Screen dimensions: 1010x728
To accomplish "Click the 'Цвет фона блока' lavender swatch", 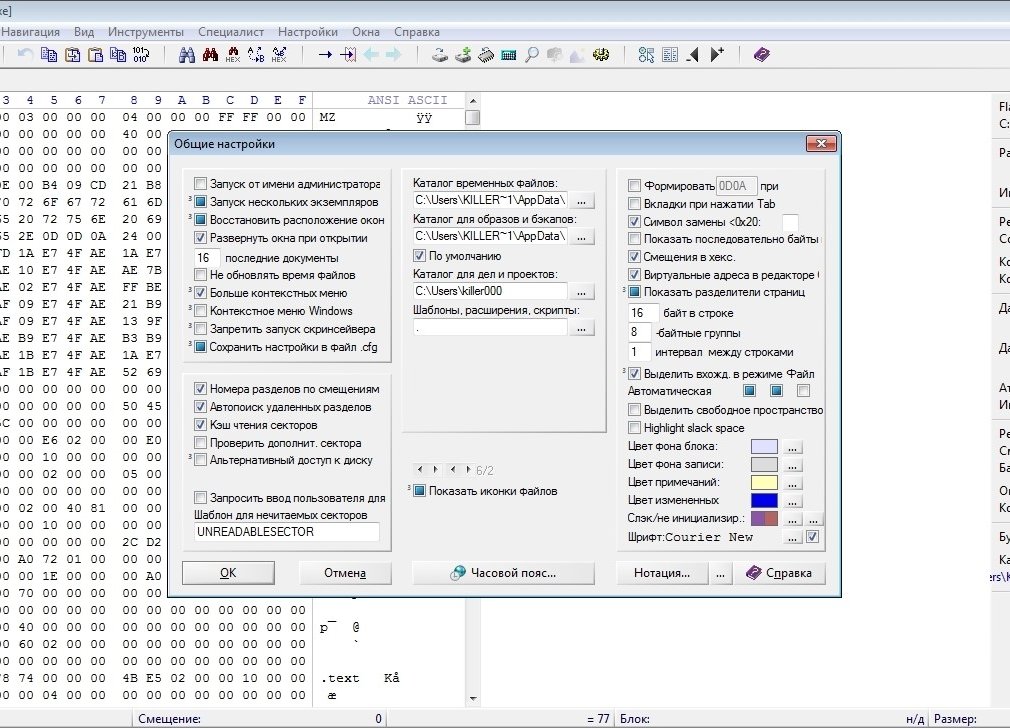I will tap(765, 446).
